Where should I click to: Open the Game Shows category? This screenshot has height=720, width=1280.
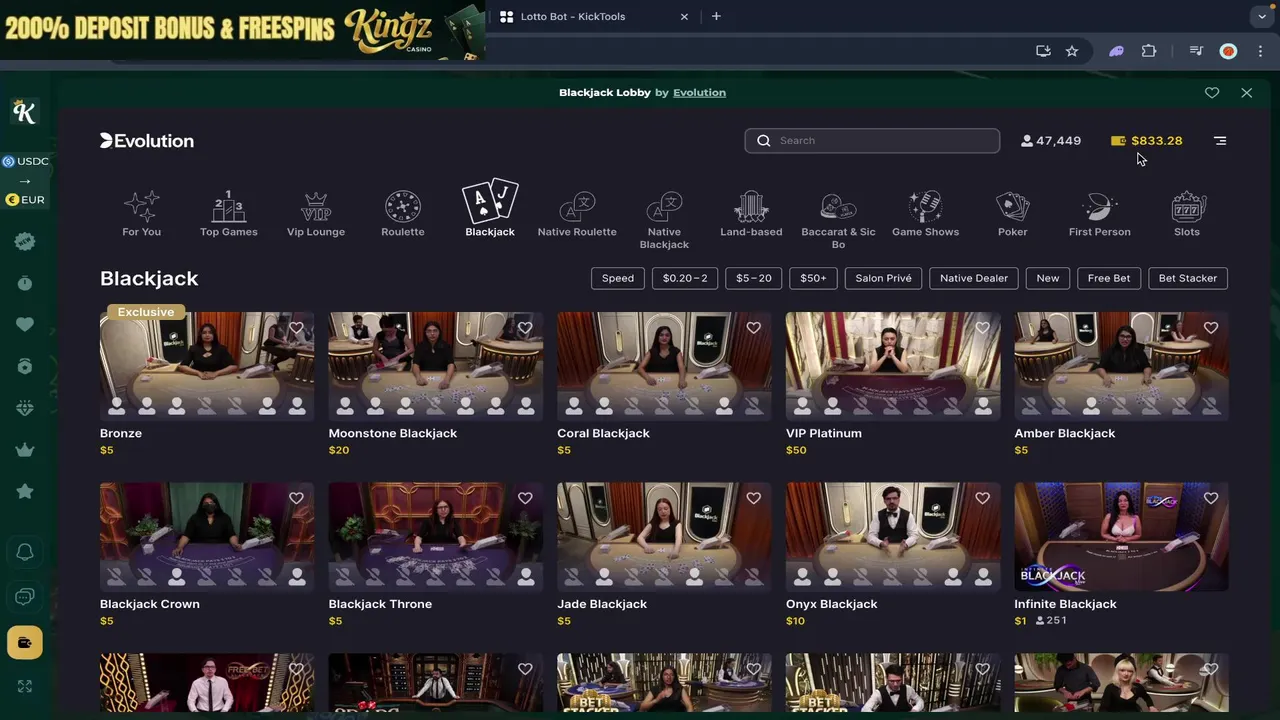click(925, 214)
